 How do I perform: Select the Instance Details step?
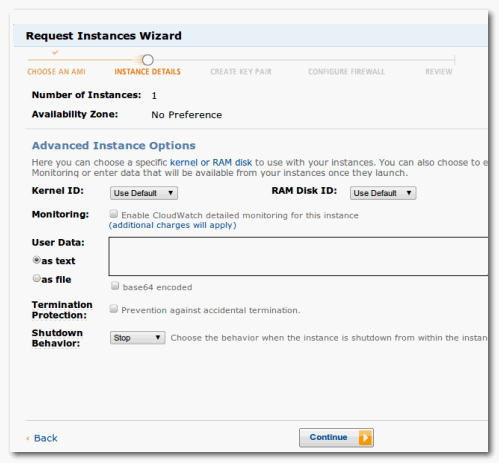148,72
